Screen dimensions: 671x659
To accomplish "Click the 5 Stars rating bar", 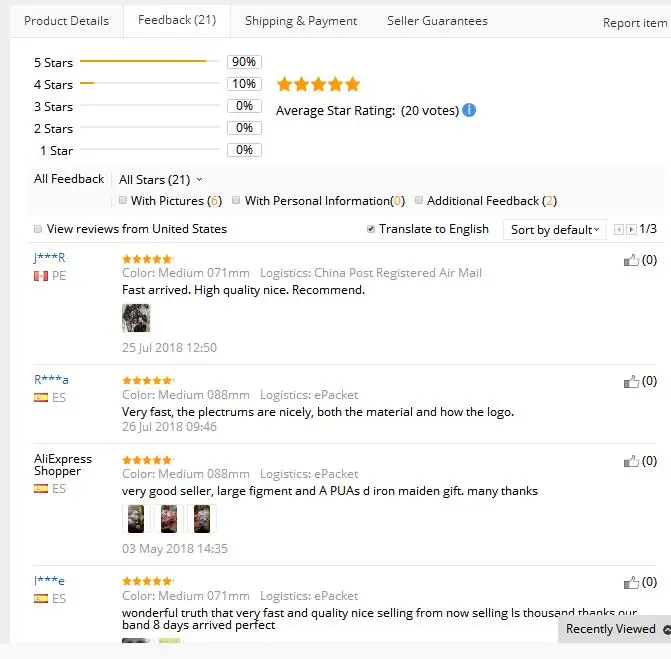I will click(150, 62).
